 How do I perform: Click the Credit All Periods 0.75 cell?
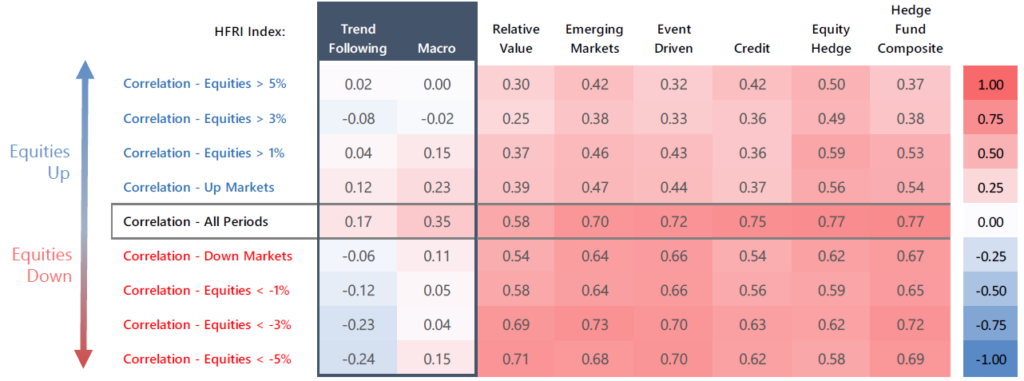(752, 222)
